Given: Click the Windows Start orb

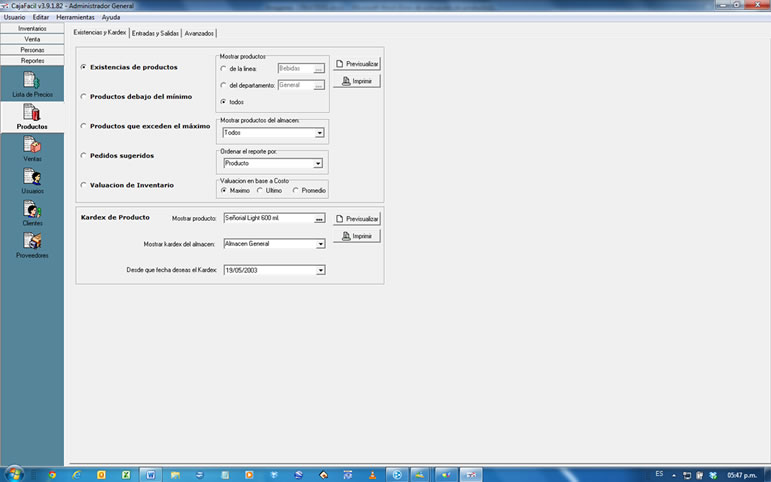Looking at the screenshot, I should [x=14, y=473].
